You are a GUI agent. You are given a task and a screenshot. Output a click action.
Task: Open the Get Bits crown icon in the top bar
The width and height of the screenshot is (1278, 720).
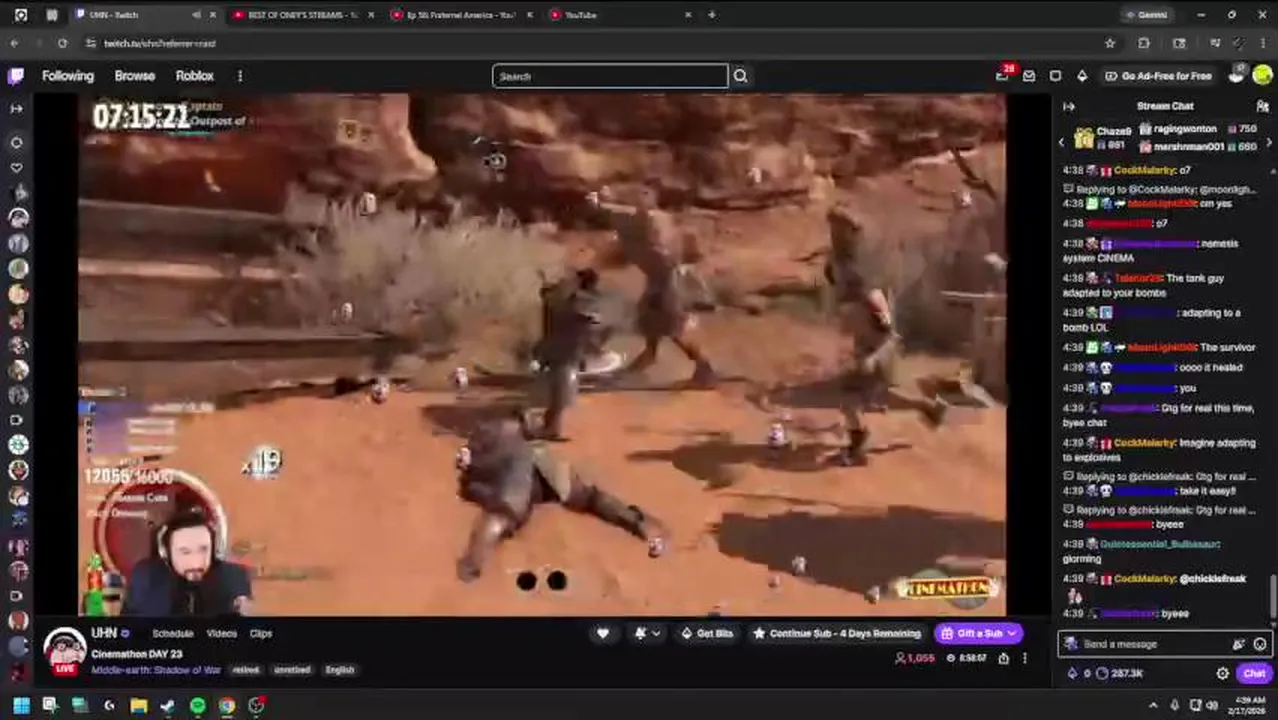pyautogui.click(x=1082, y=76)
